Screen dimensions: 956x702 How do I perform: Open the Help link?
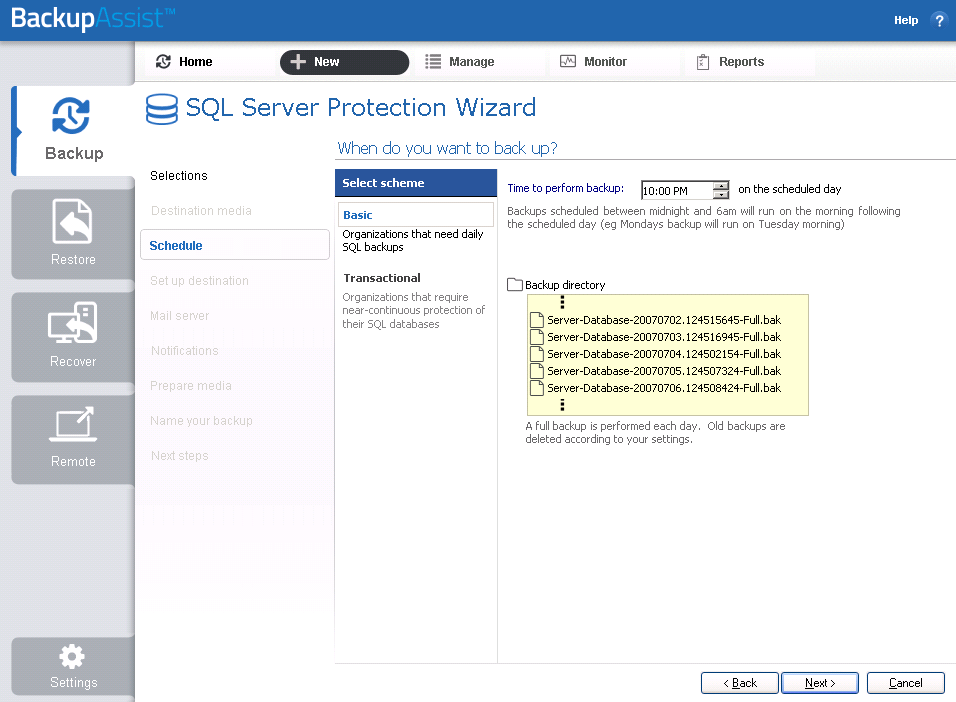coord(906,20)
